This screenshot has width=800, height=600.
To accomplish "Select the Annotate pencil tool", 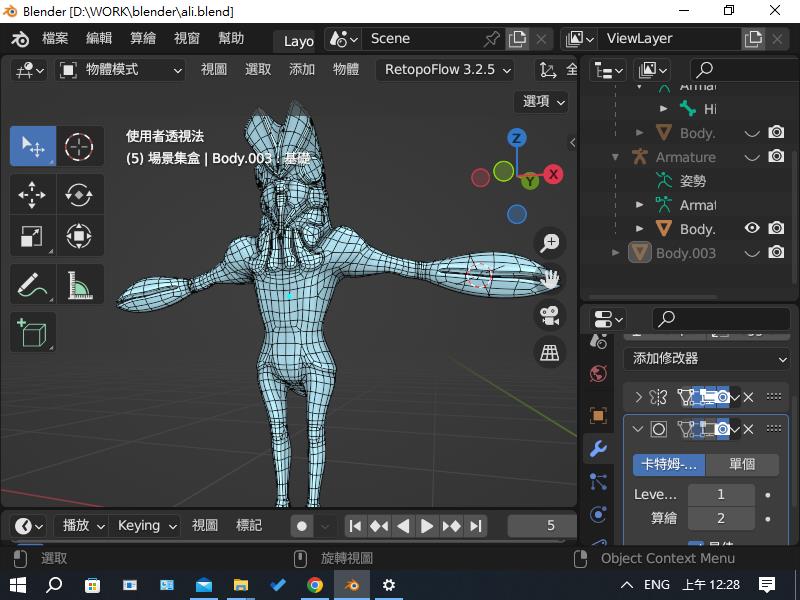I will click(x=32, y=285).
